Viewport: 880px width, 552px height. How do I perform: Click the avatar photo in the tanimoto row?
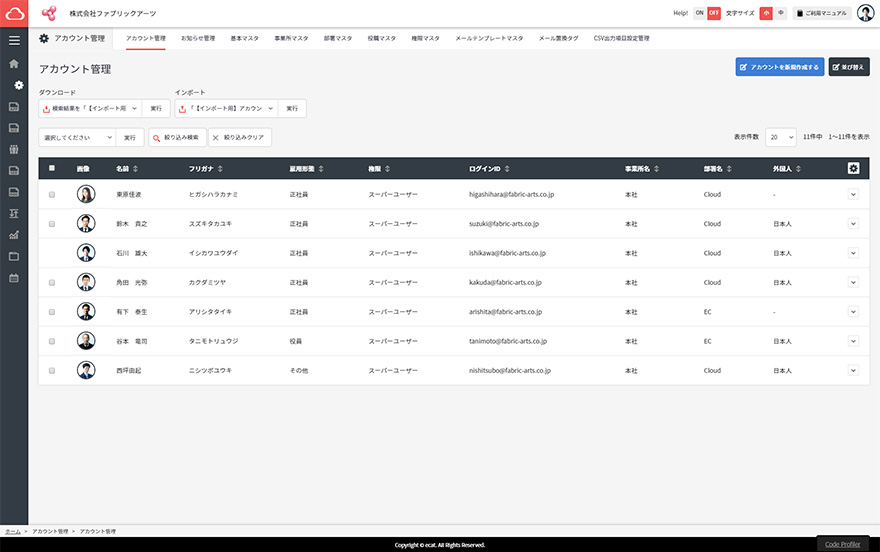[86, 341]
